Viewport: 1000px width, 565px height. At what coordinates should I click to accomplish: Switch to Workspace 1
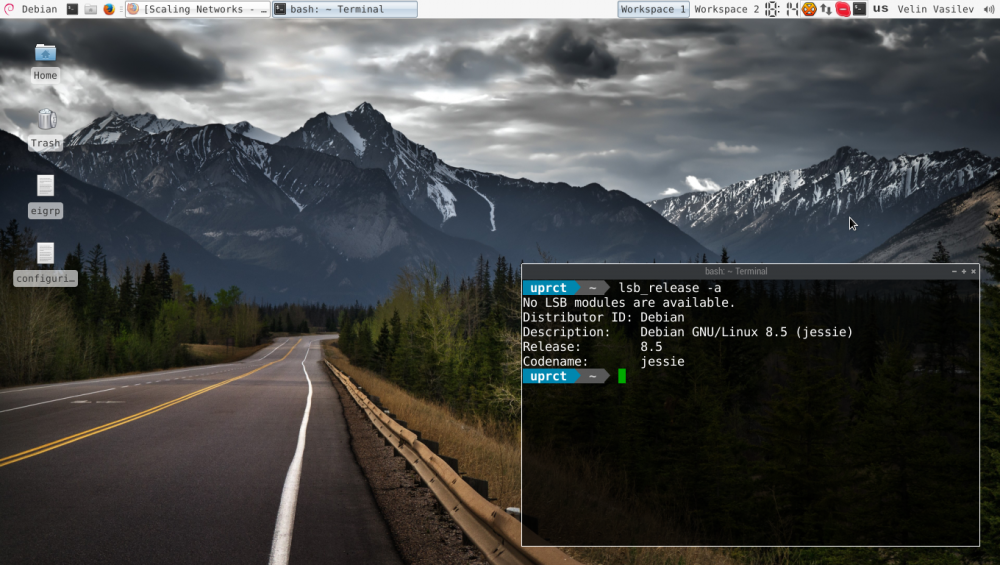click(x=653, y=9)
